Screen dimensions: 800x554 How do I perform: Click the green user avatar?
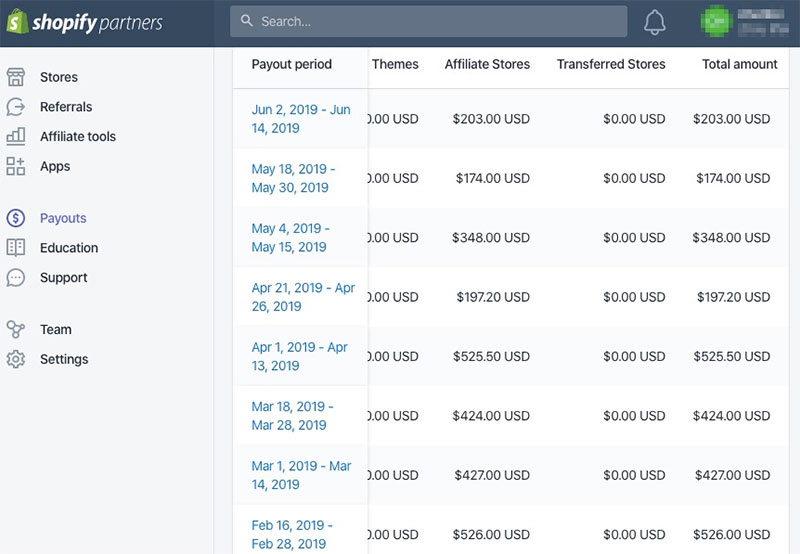[716, 21]
